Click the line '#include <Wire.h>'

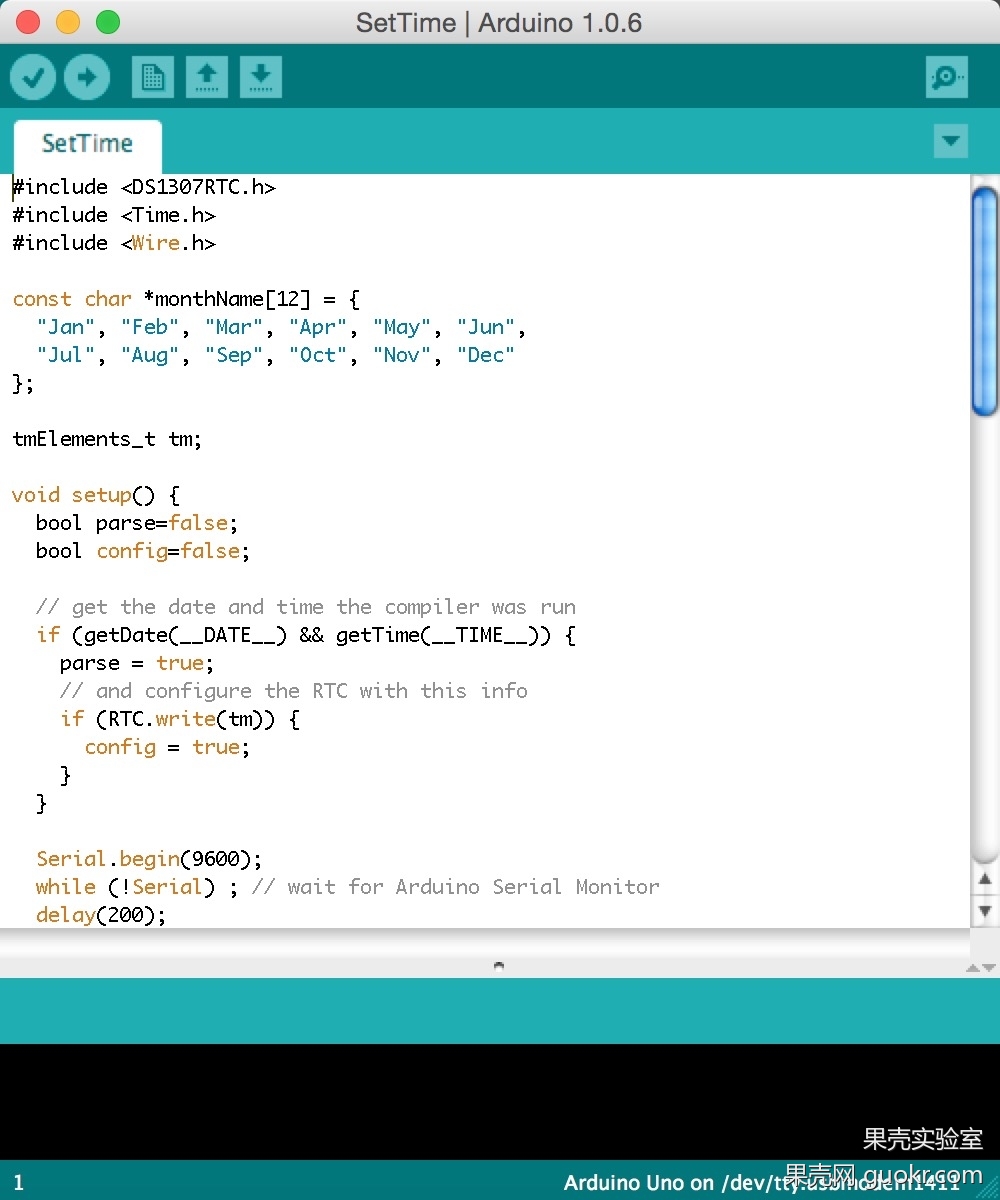click(x=114, y=243)
